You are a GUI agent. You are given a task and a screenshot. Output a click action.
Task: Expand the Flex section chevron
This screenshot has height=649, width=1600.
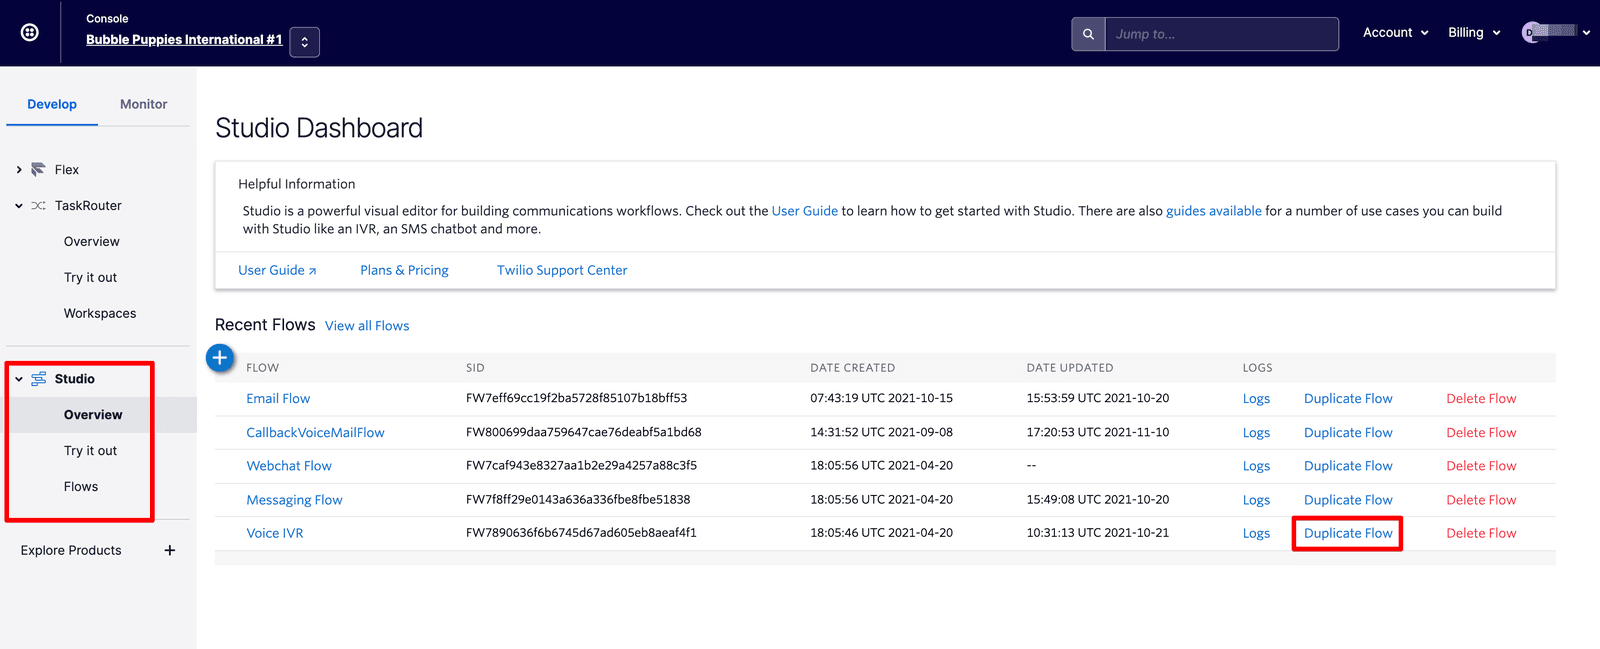pyautogui.click(x=19, y=170)
